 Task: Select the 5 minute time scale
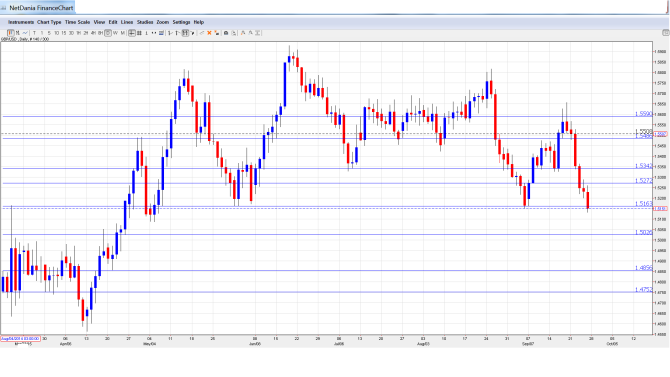[x=49, y=33]
